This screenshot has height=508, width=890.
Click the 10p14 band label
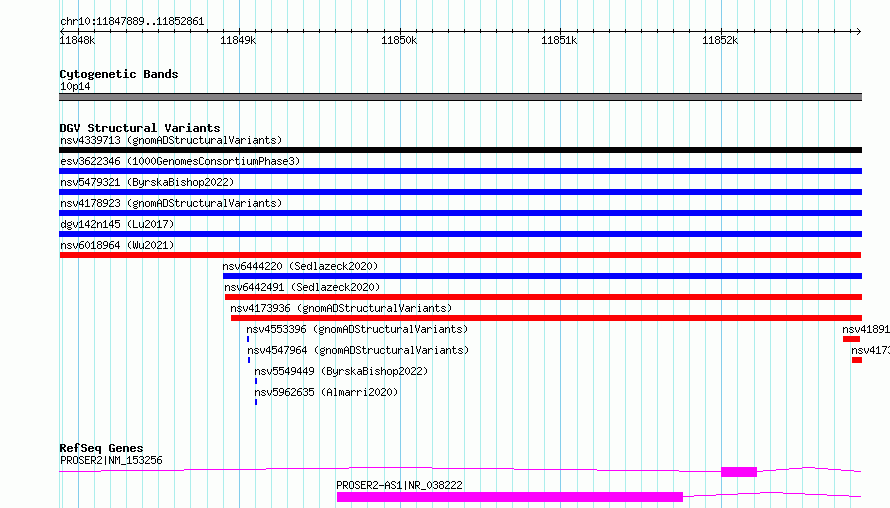tap(75, 86)
